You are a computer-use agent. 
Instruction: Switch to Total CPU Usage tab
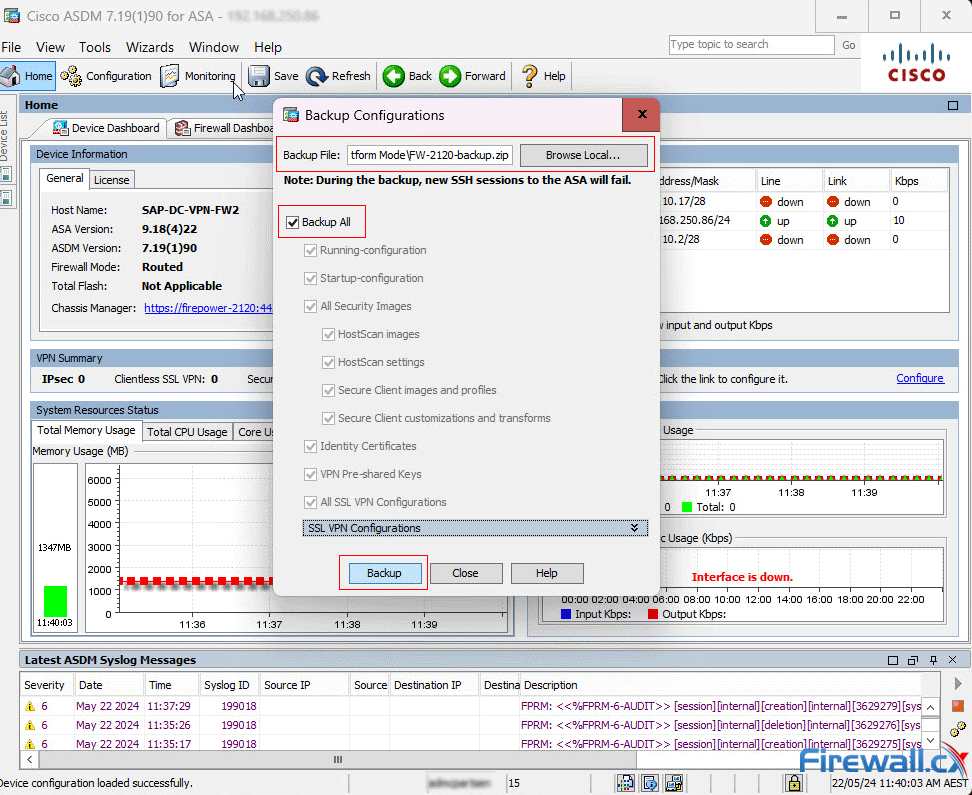(187, 432)
